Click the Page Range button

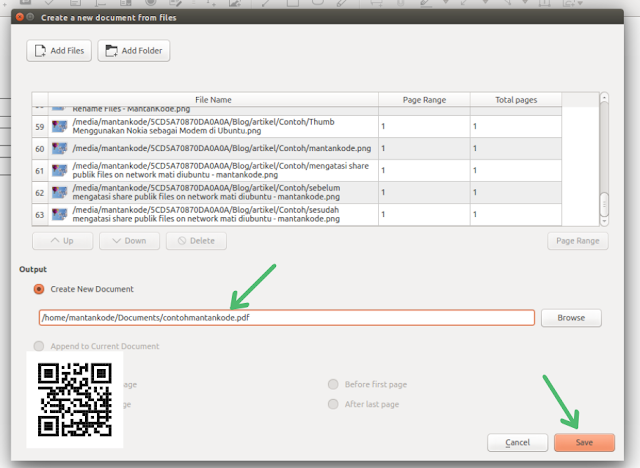[x=578, y=241]
